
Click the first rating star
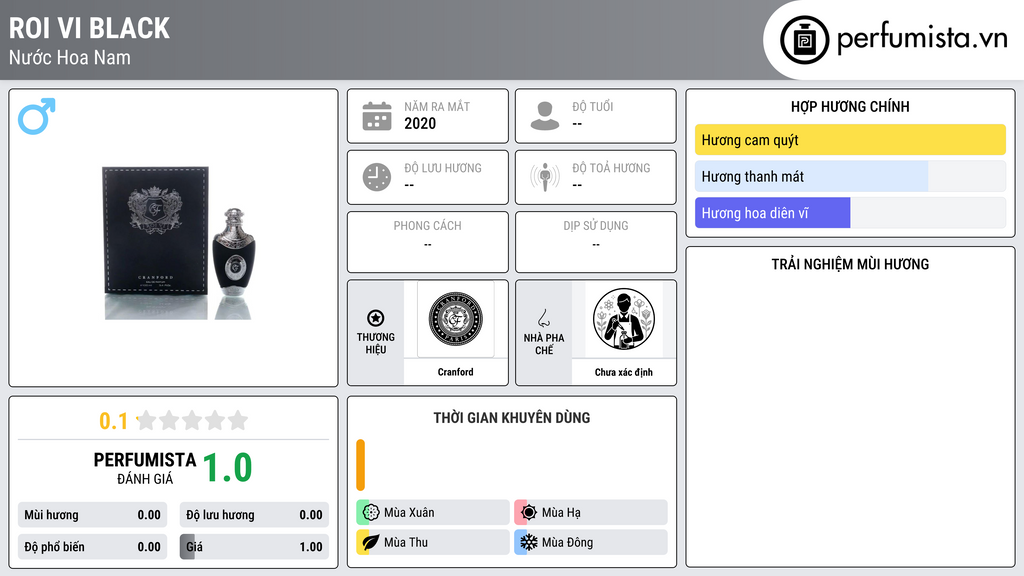pyautogui.click(x=147, y=420)
